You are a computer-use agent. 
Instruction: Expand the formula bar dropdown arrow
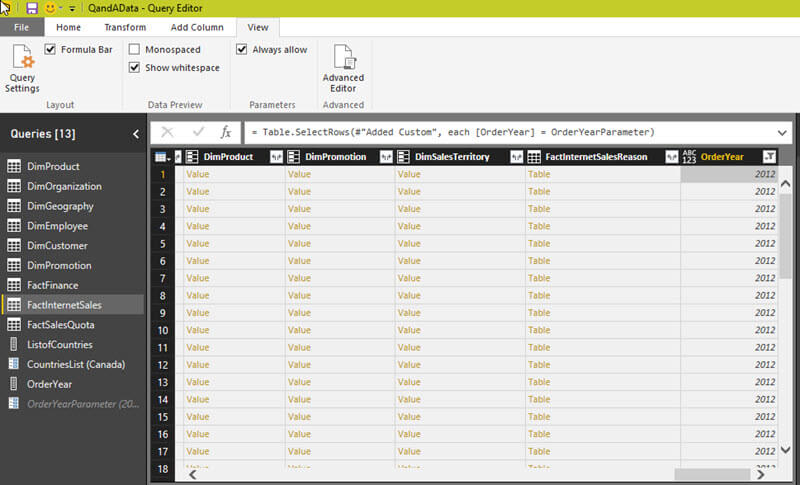782,133
